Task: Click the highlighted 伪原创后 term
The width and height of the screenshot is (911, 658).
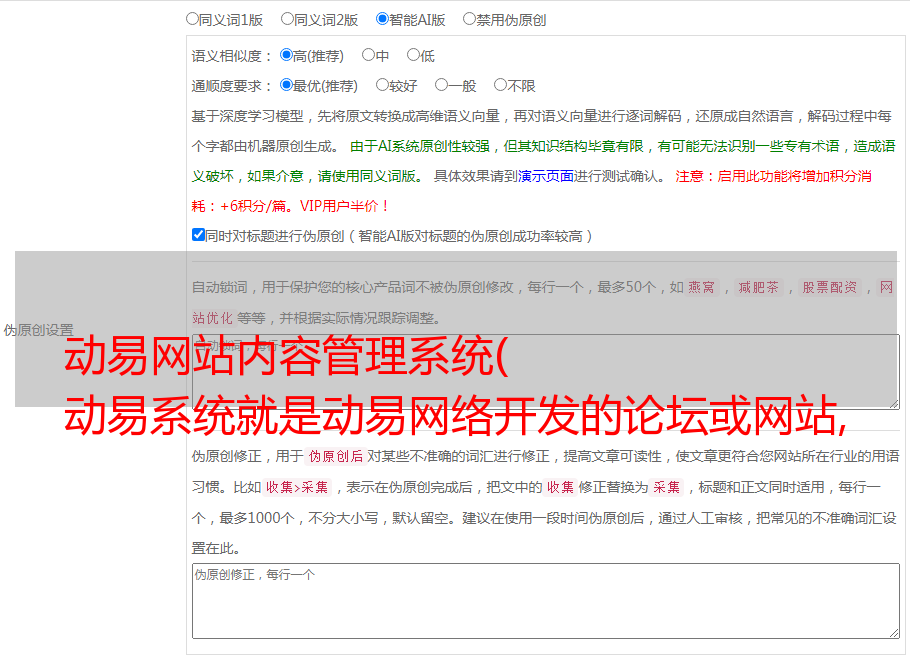Action: [336, 456]
